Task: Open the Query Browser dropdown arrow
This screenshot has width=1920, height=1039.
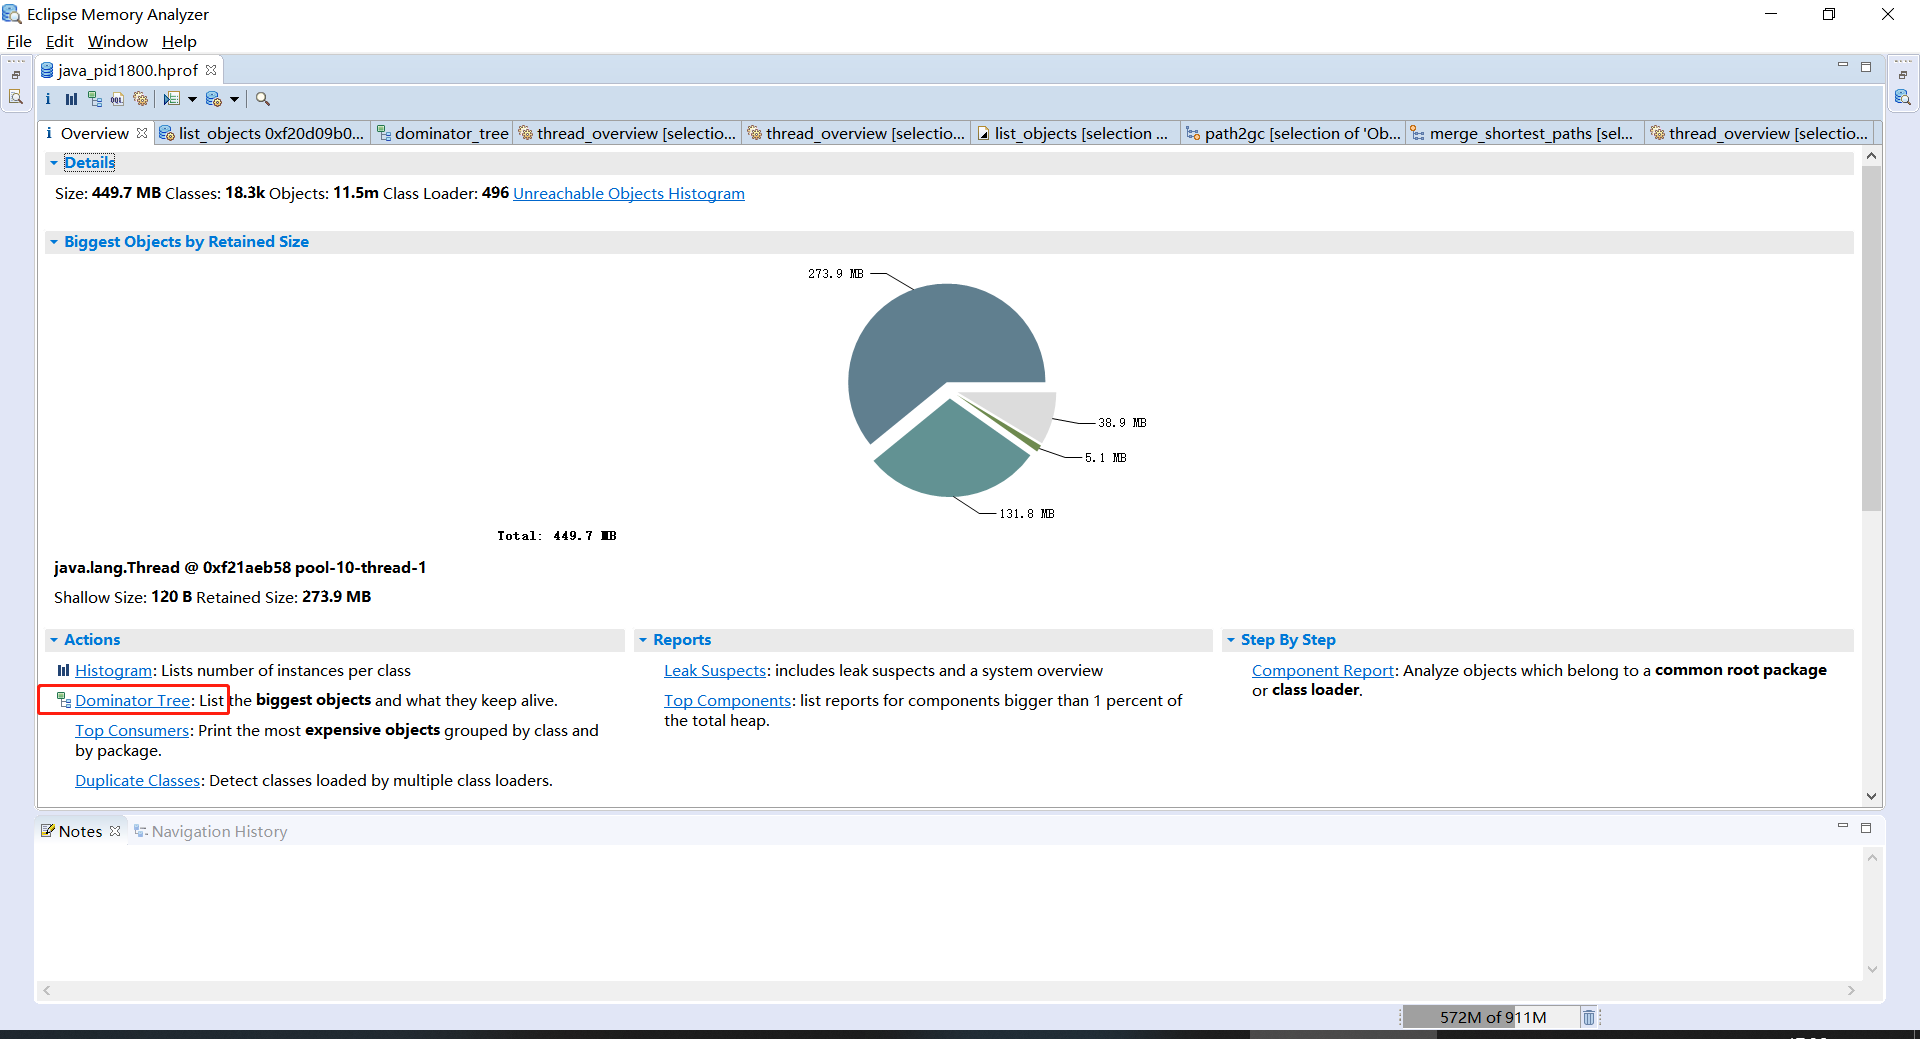Action: (x=234, y=99)
